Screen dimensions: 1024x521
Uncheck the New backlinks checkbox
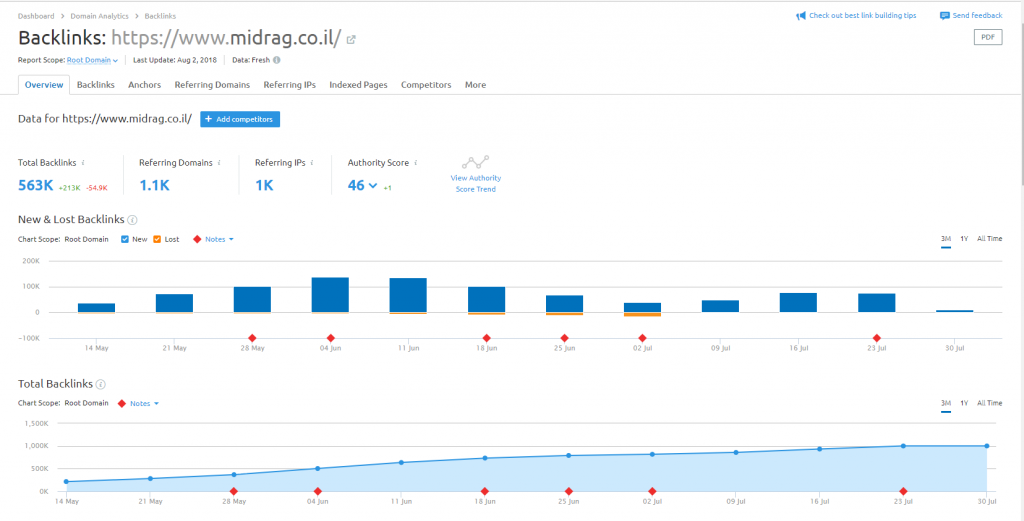coord(125,240)
